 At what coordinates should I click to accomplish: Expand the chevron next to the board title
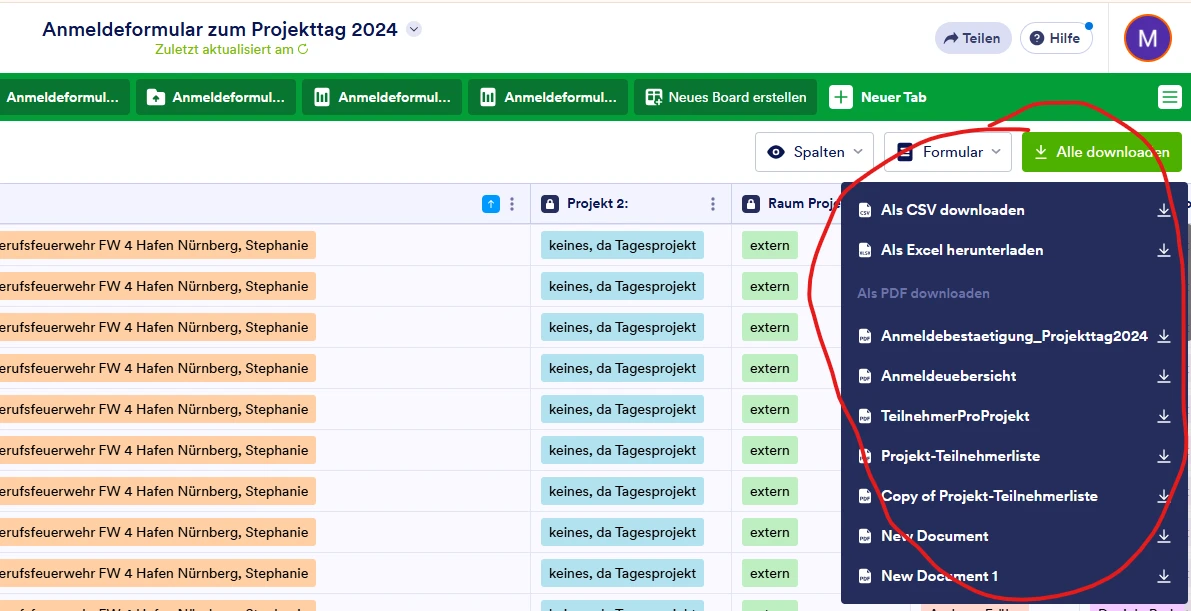(x=413, y=29)
